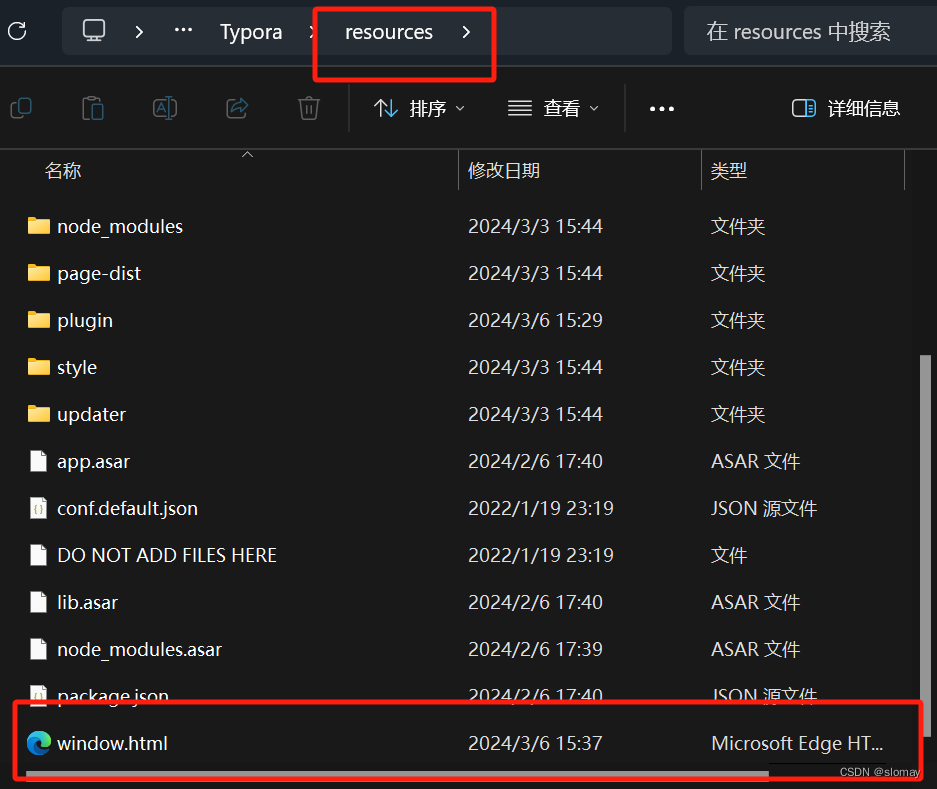Open the 排序 sort dropdown
The height and width of the screenshot is (789, 937).
419,108
